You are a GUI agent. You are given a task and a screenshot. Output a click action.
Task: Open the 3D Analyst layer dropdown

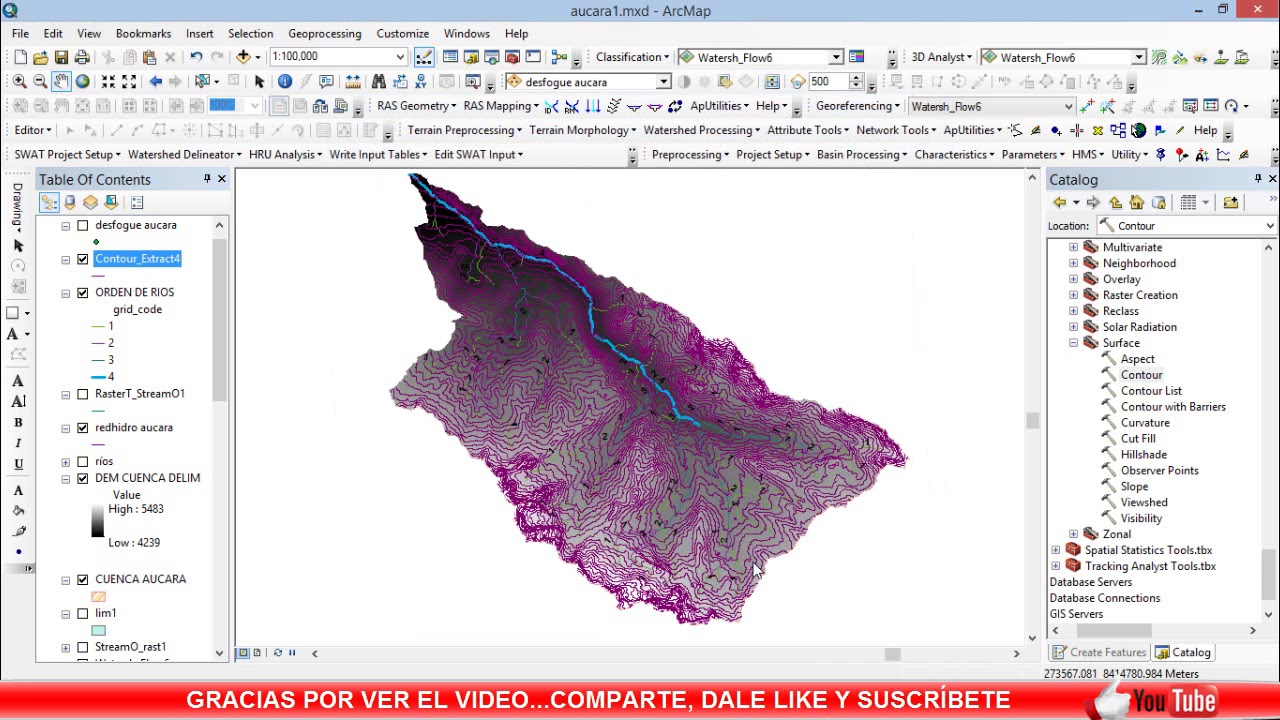coord(1138,58)
